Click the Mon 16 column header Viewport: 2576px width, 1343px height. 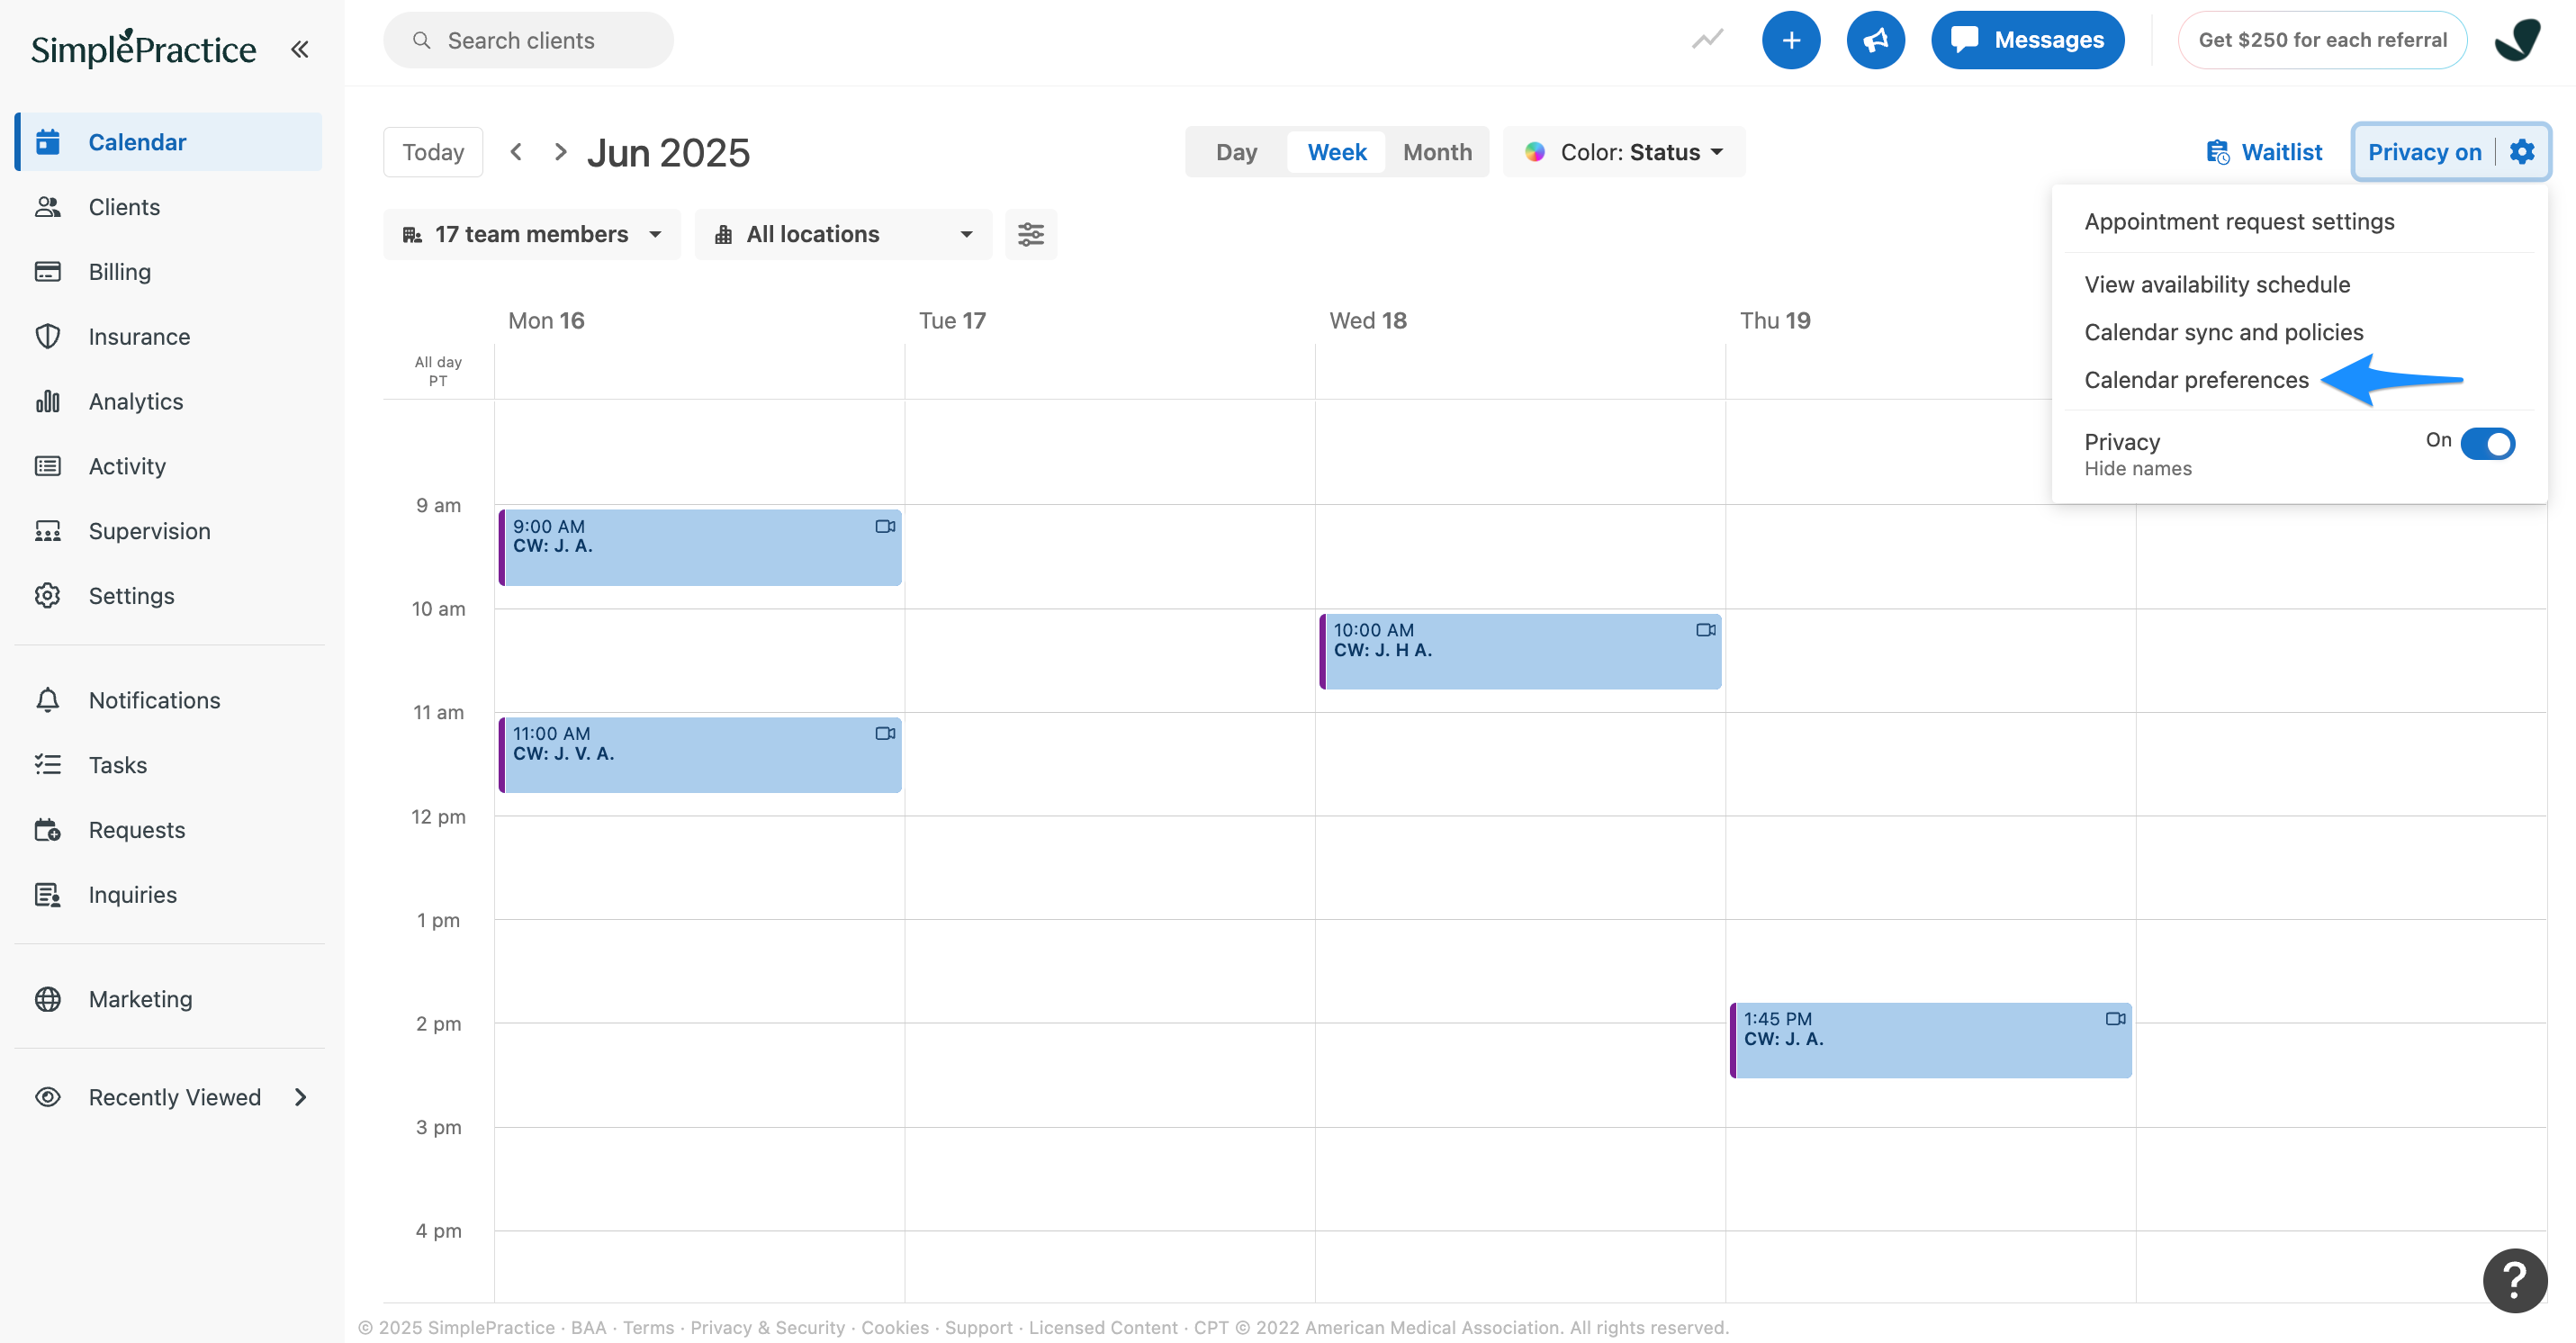coord(546,320)
